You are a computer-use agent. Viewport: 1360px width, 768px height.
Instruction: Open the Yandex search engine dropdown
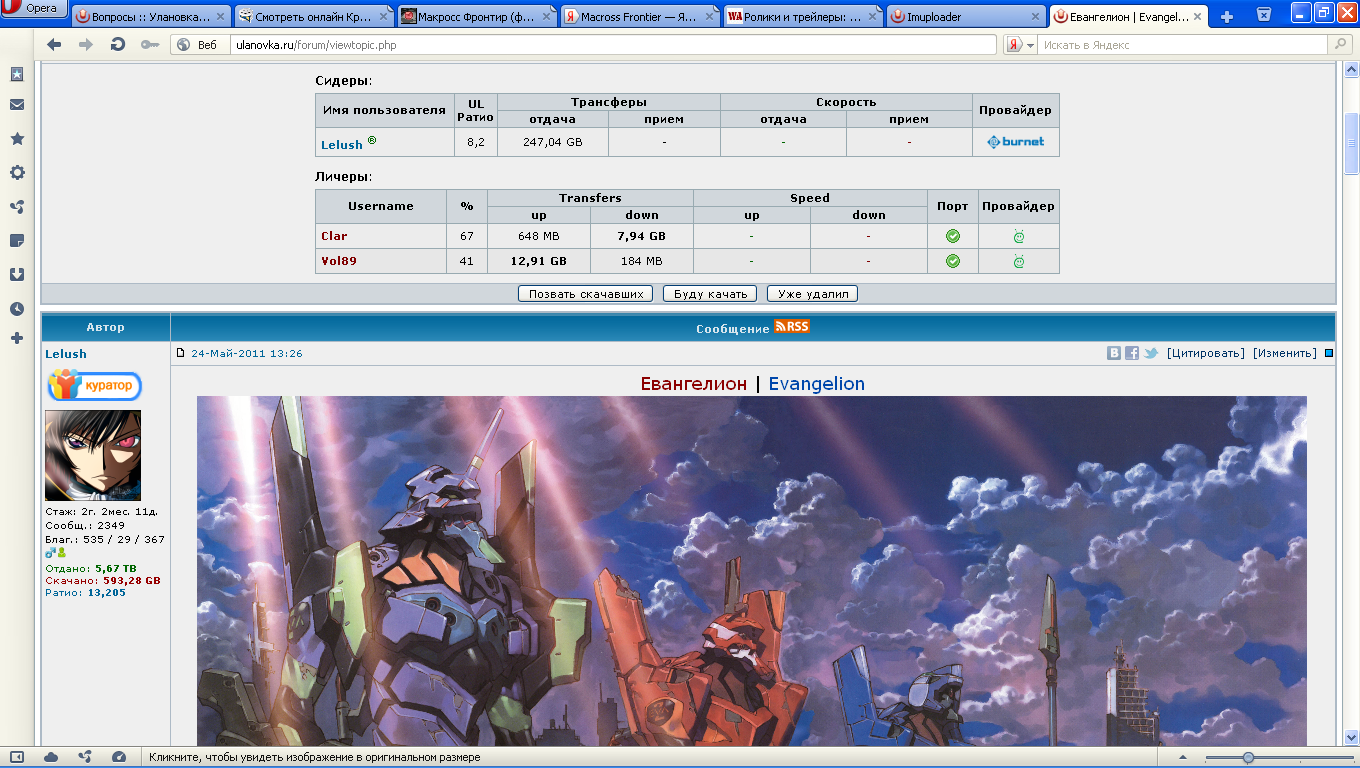[1021, 45]
